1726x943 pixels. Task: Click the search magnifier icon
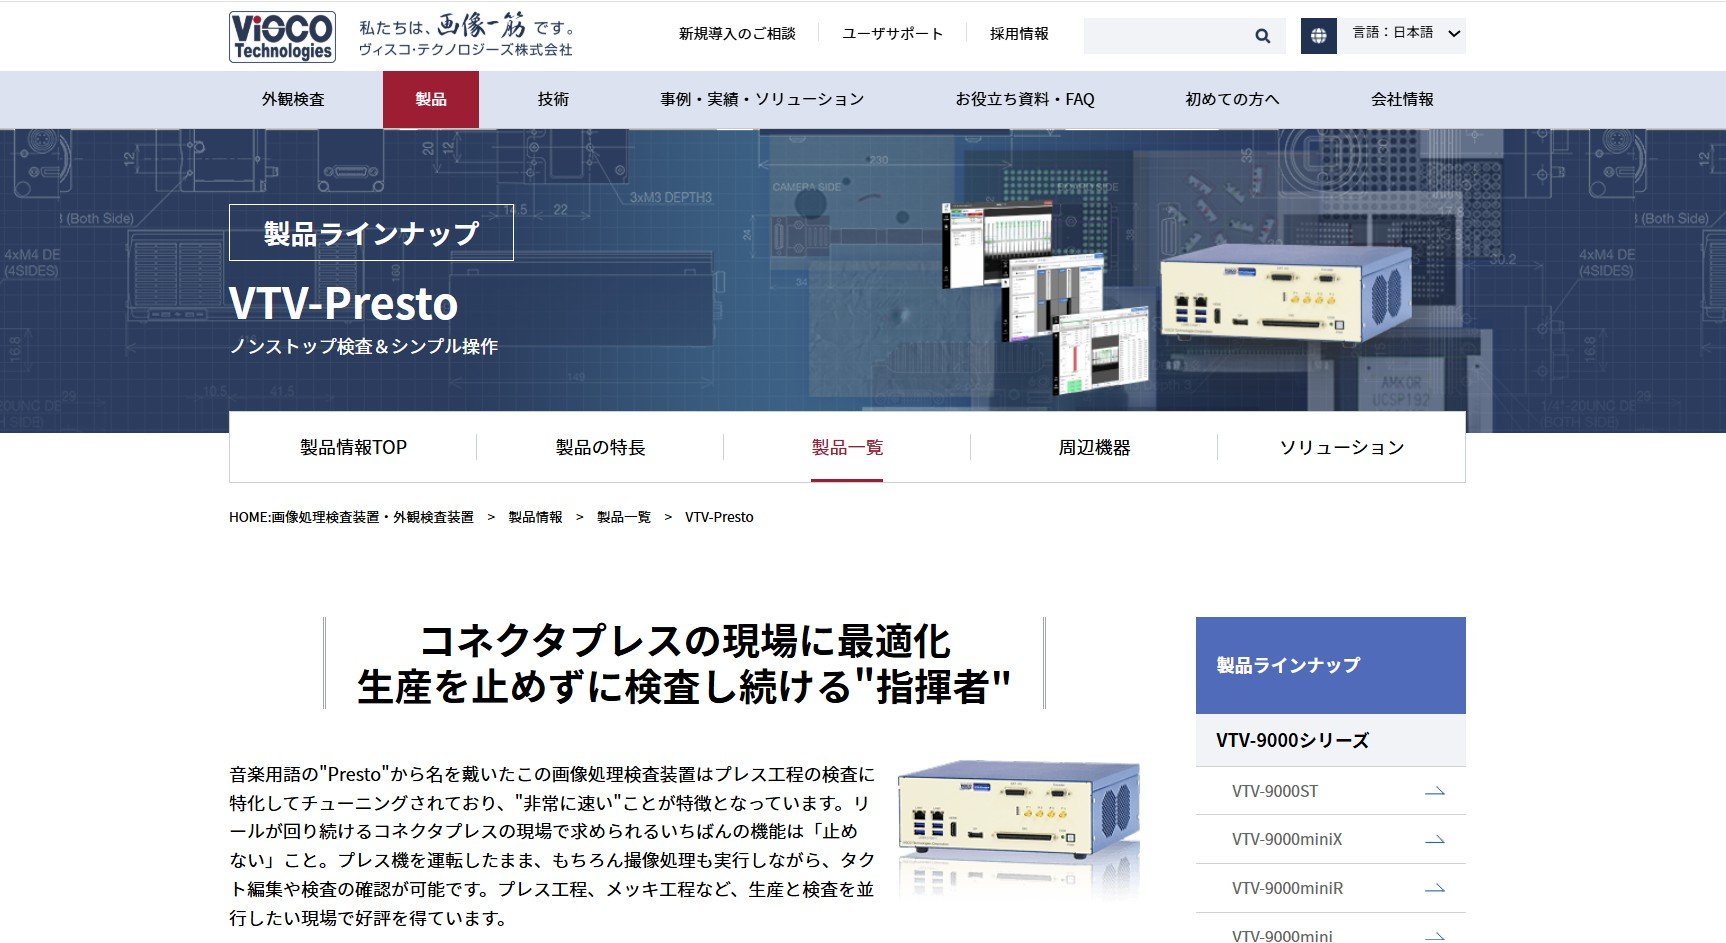[1262, 36]
